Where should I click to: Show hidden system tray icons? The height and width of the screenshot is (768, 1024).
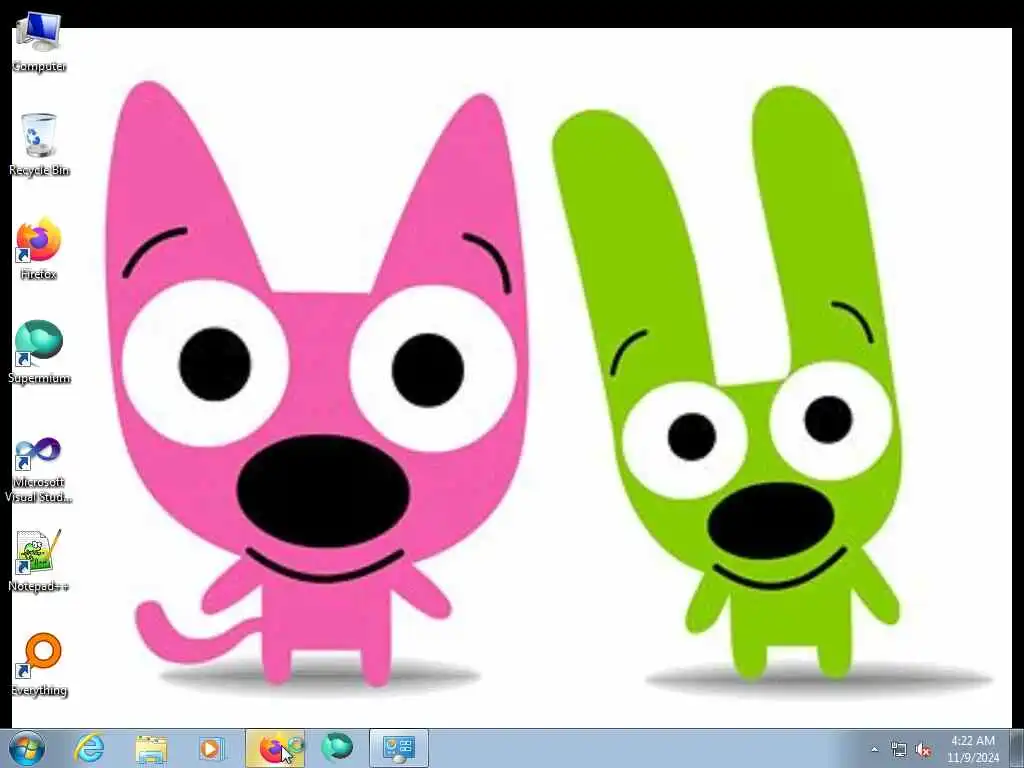874,750
